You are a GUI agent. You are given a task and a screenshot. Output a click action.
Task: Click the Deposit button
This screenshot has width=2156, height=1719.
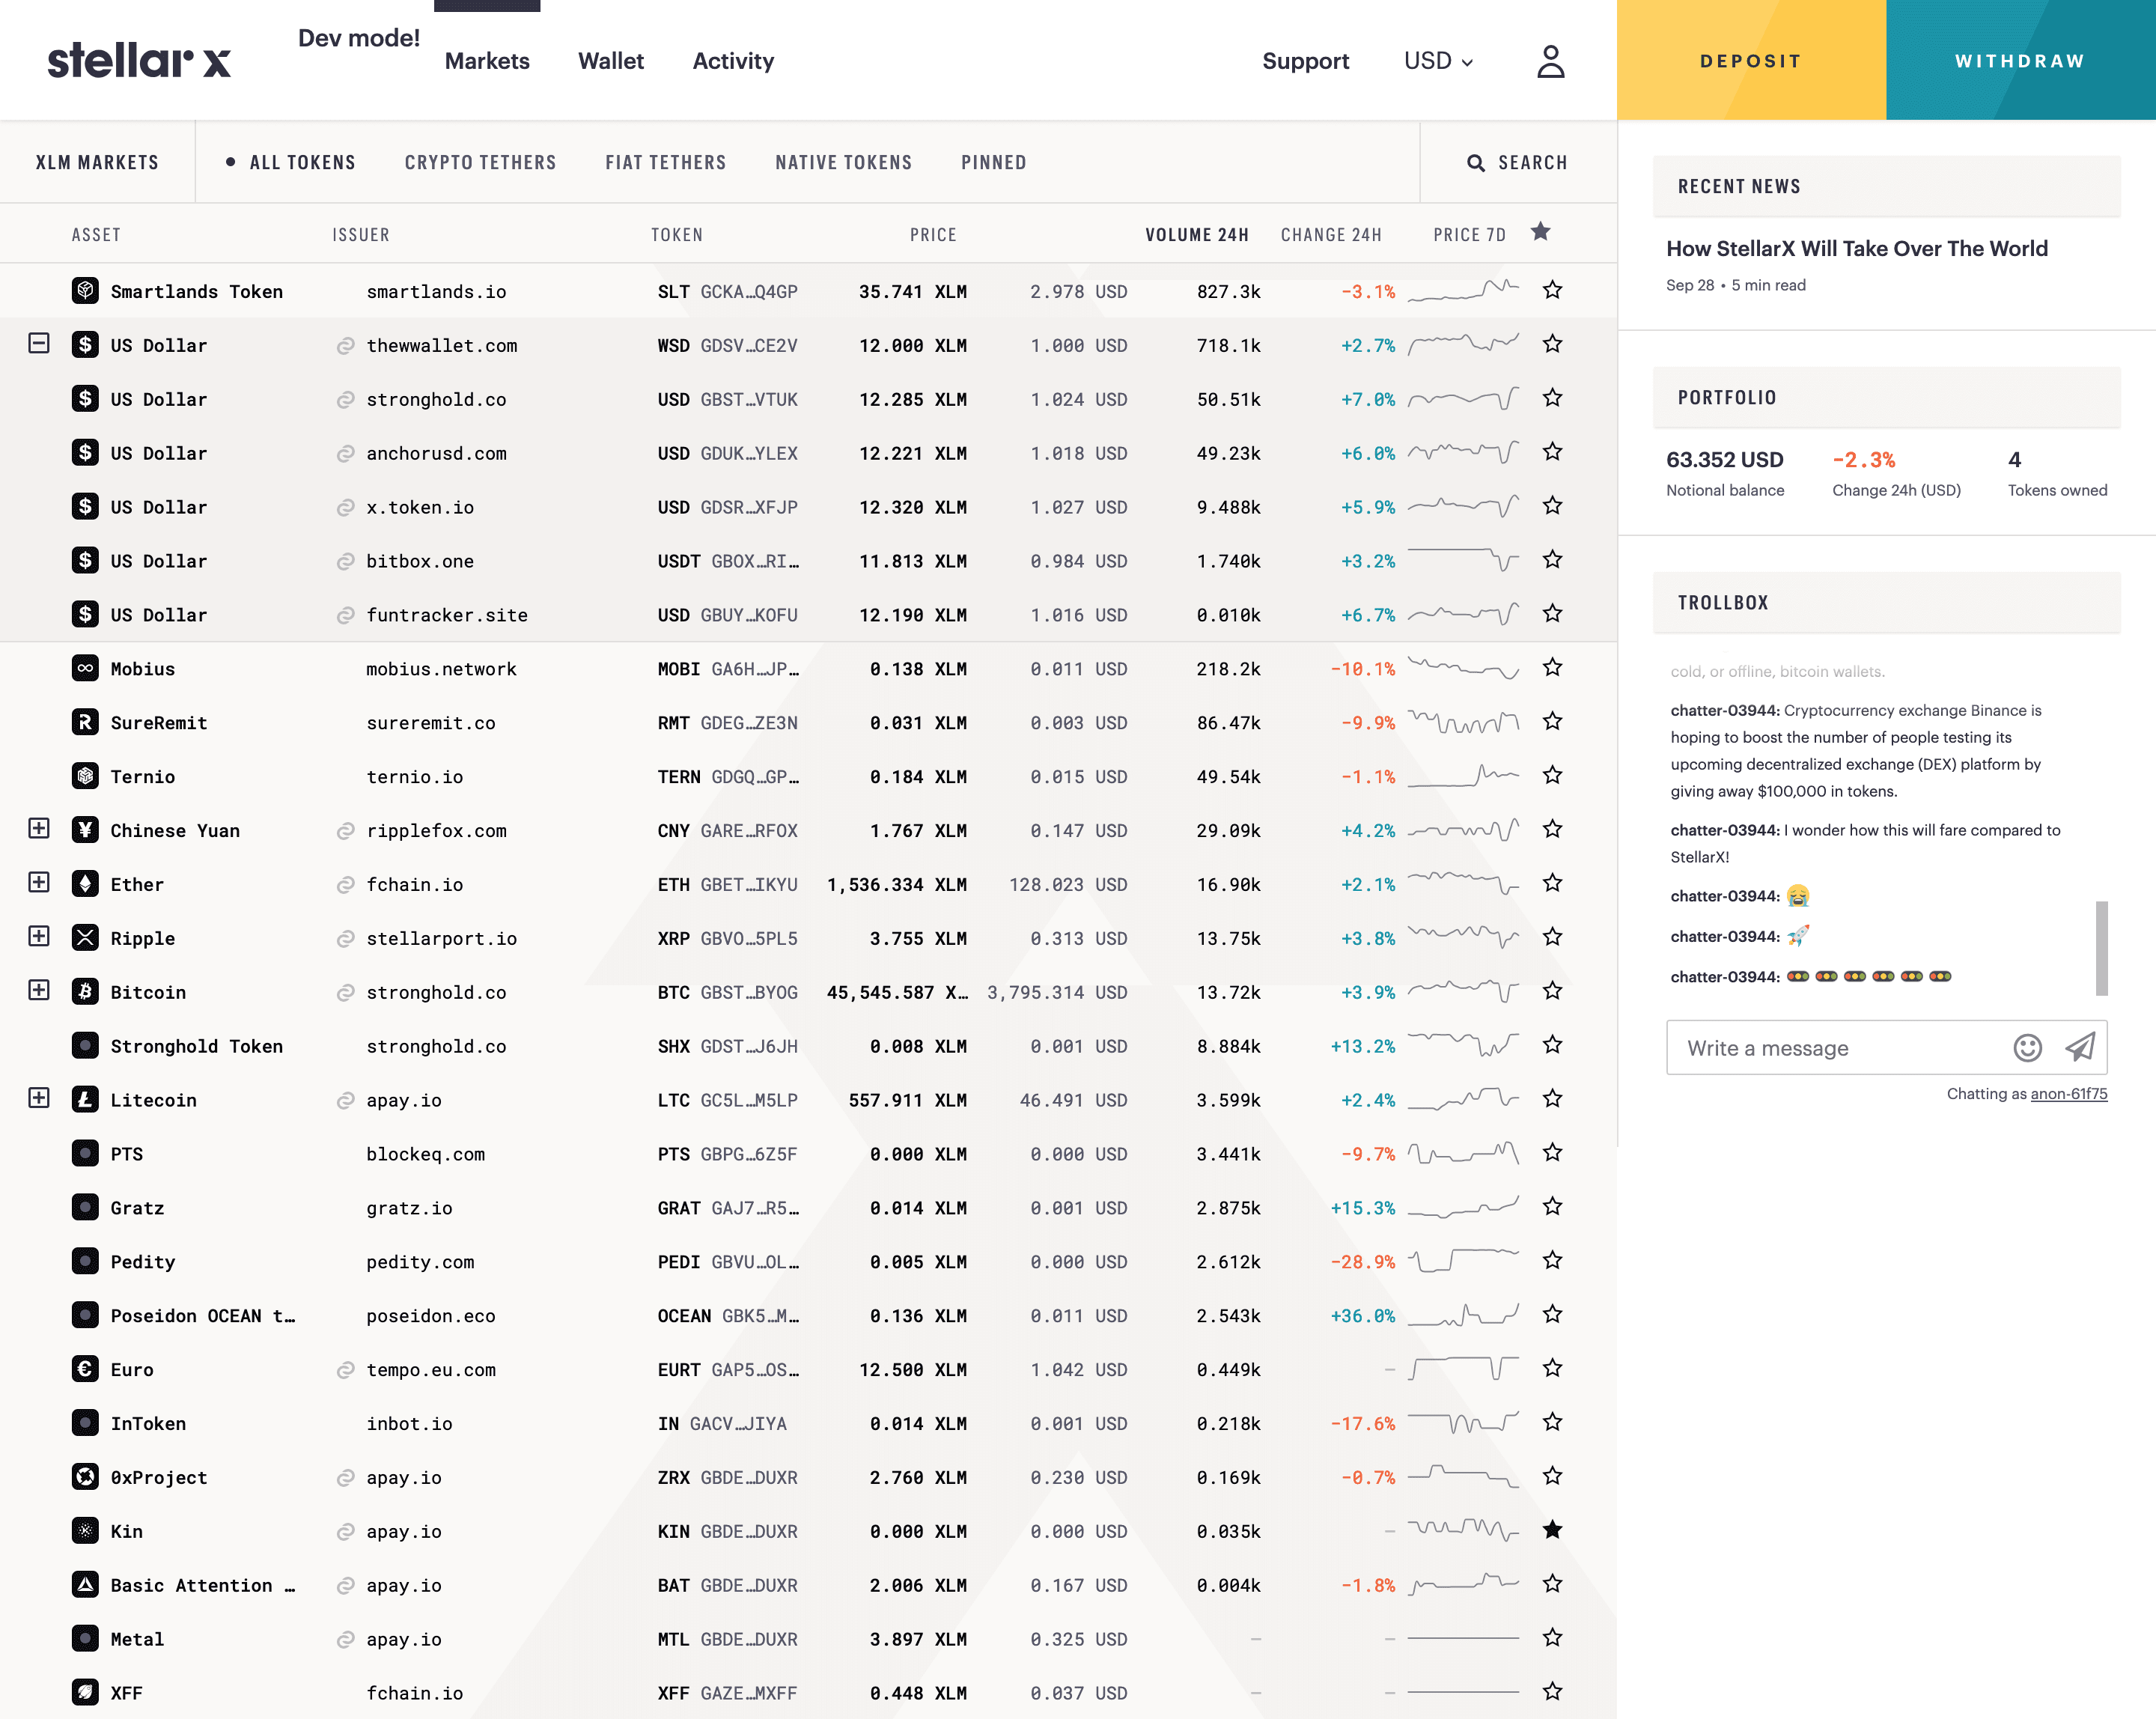click(1750, 61)
